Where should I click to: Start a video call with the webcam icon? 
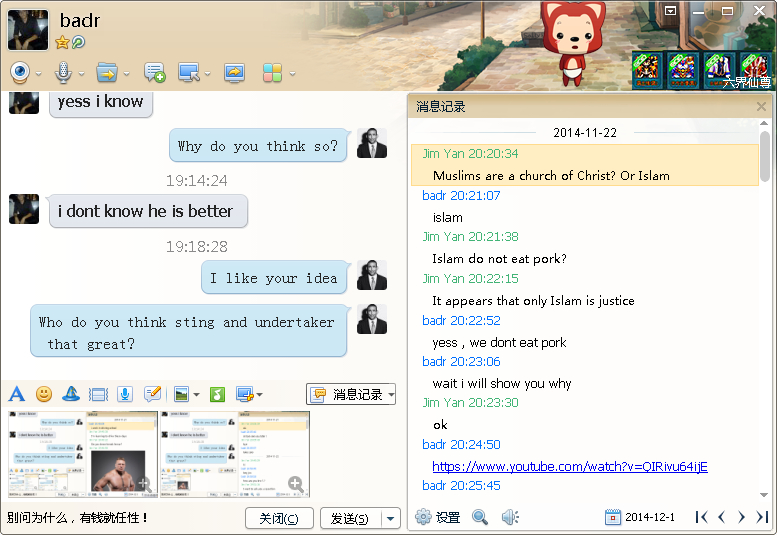click(20, 73)
